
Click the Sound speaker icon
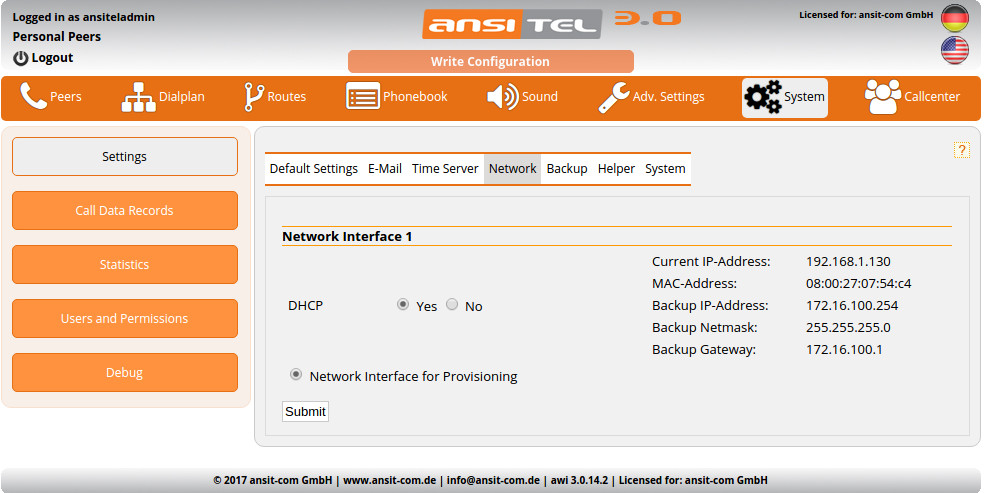502,97
